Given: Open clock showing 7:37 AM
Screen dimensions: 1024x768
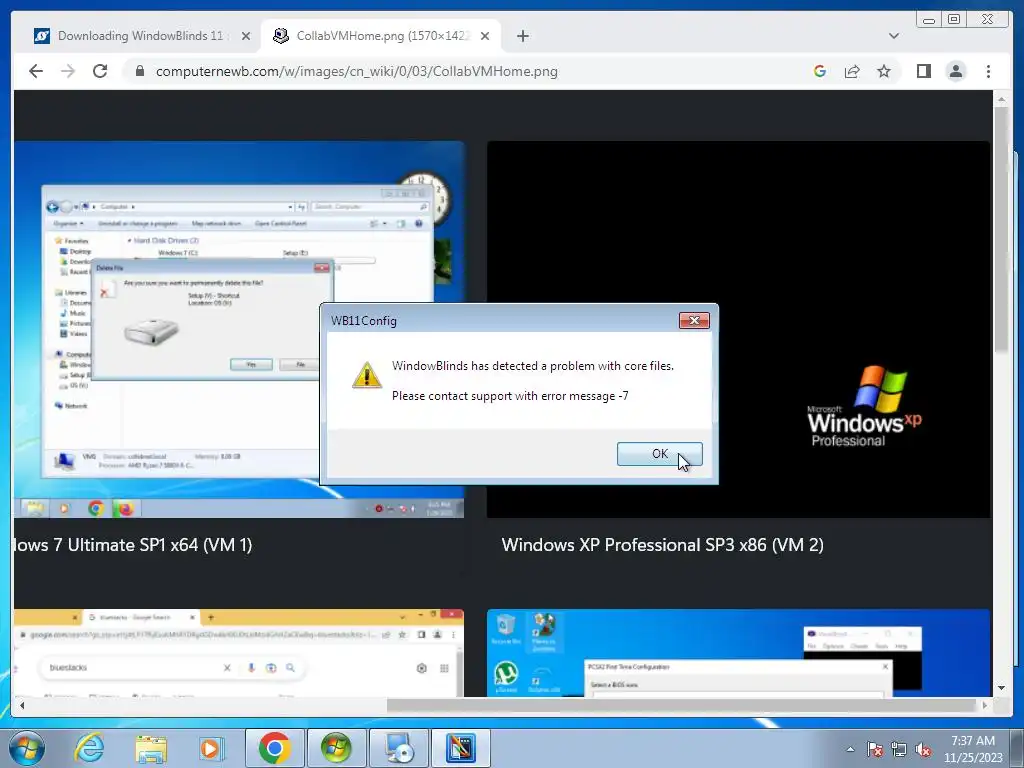Looking at the screenshot, I should 972,749.
